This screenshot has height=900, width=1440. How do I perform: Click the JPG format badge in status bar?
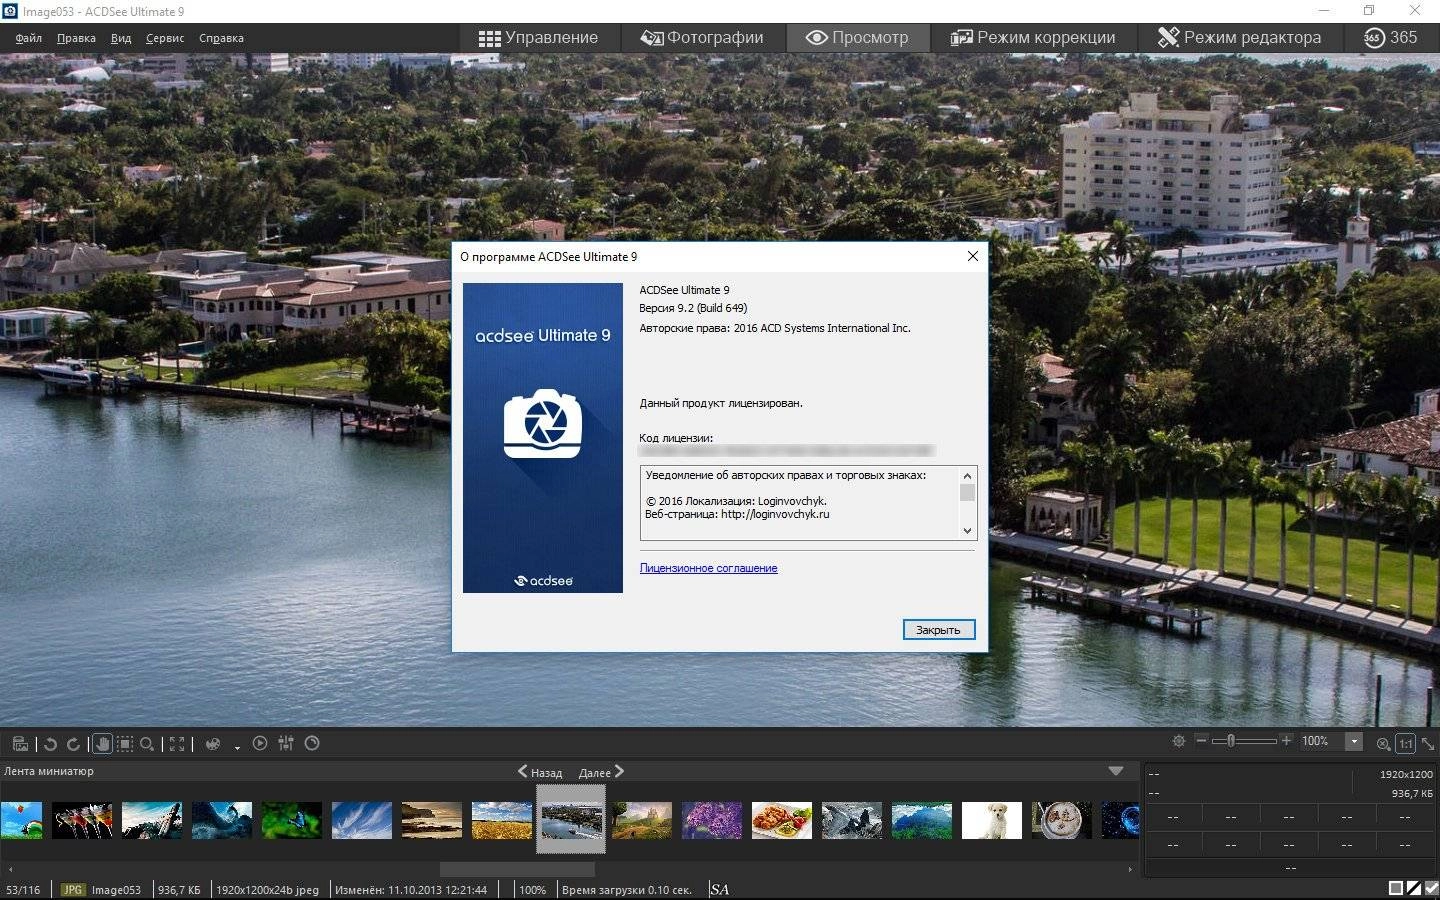[73, 890]
